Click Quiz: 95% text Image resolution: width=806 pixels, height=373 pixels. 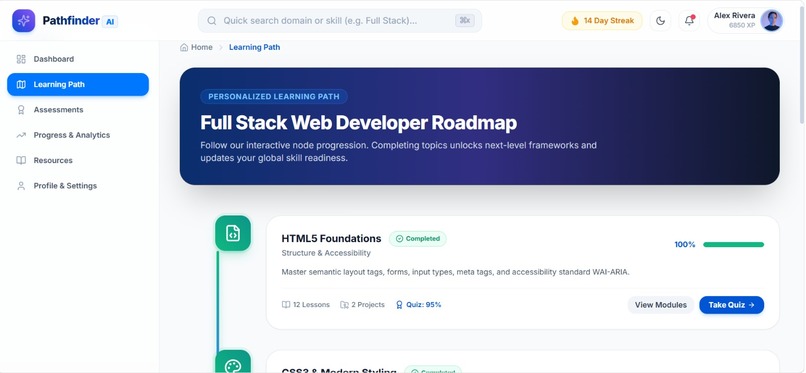[424, 305]
